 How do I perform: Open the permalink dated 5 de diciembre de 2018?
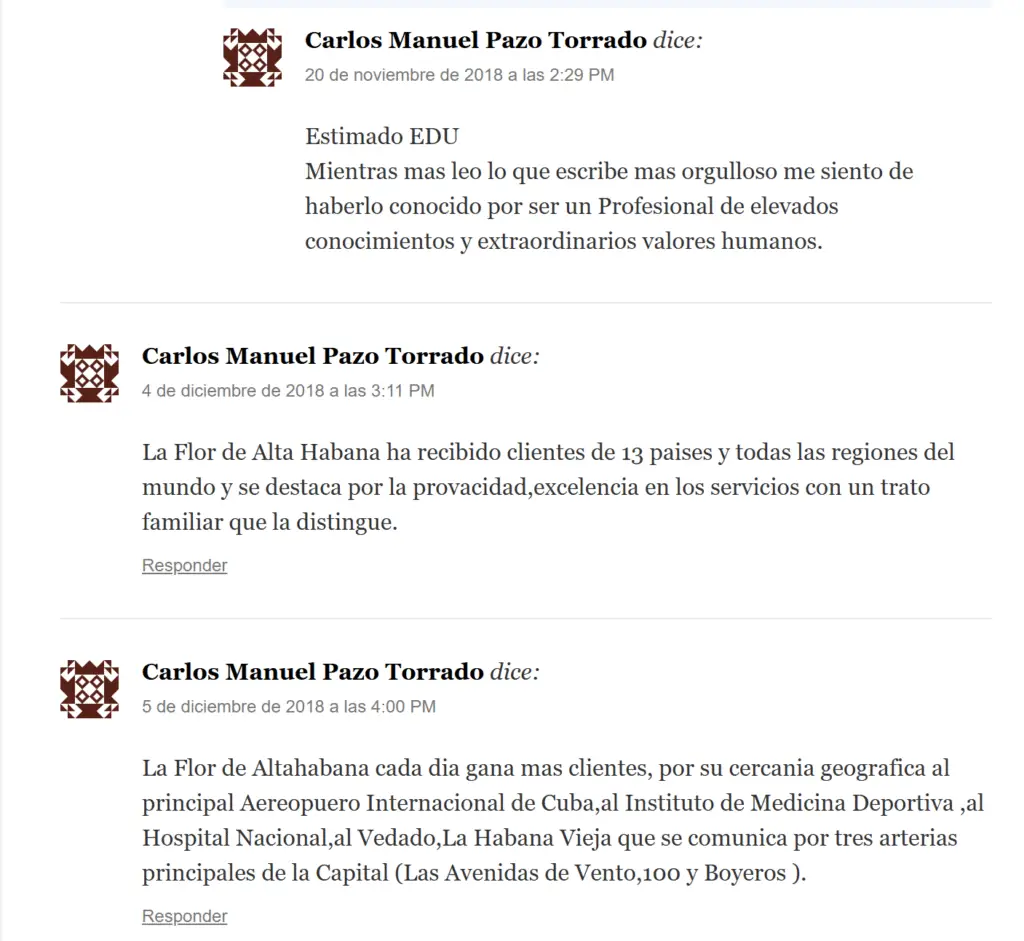(x=289, y=707)
